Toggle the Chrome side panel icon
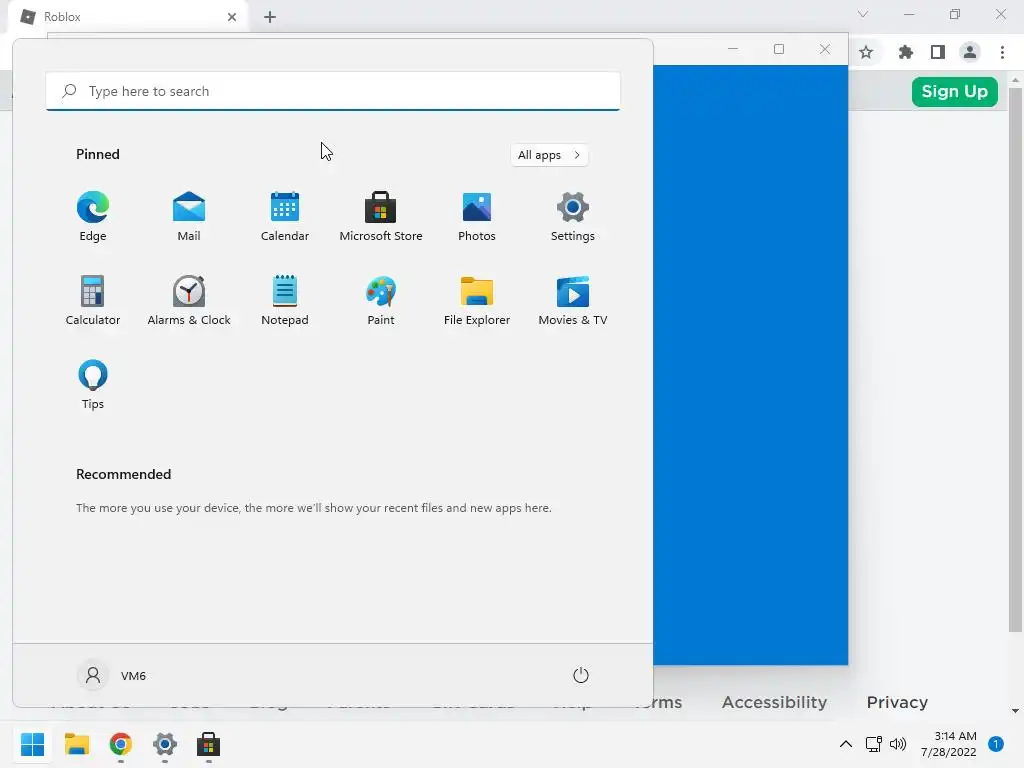Viewport: 1024px width, 768px height. (x=938, y=52)
